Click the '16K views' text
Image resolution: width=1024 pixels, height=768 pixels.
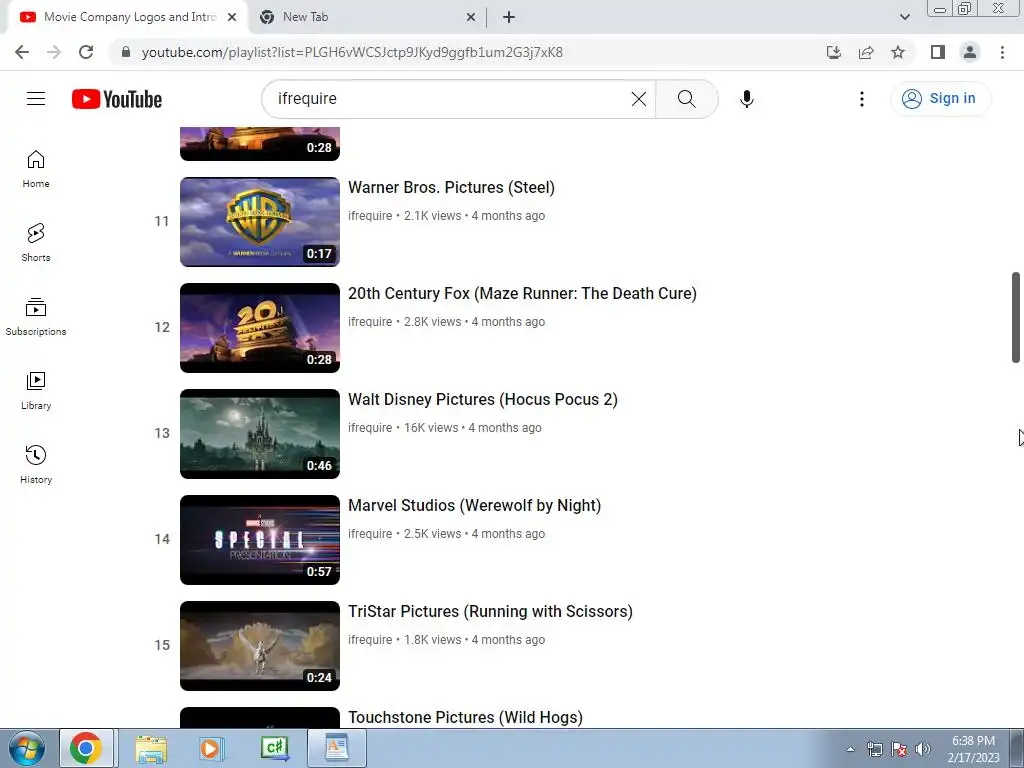pyautogui.click(x=431, y=428)
